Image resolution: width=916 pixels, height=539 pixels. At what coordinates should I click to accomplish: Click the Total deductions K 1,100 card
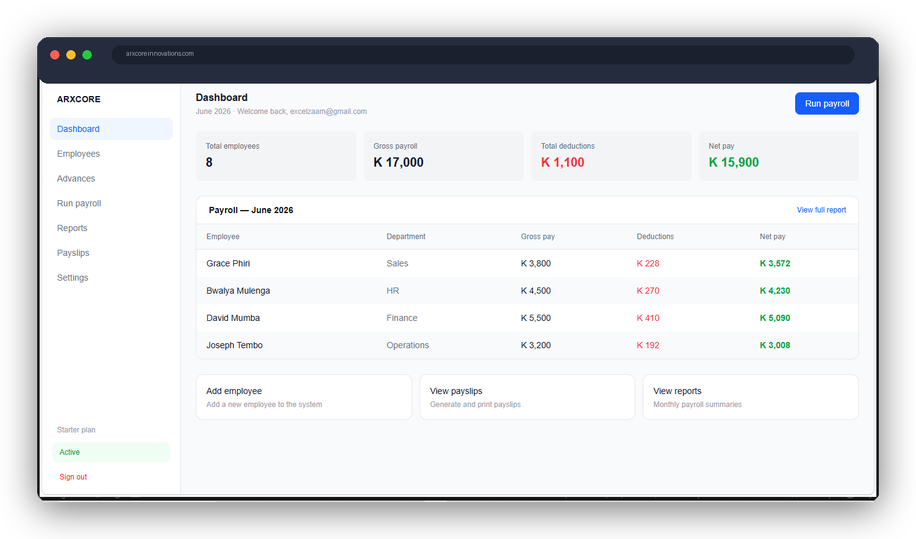tap(611, 156)
